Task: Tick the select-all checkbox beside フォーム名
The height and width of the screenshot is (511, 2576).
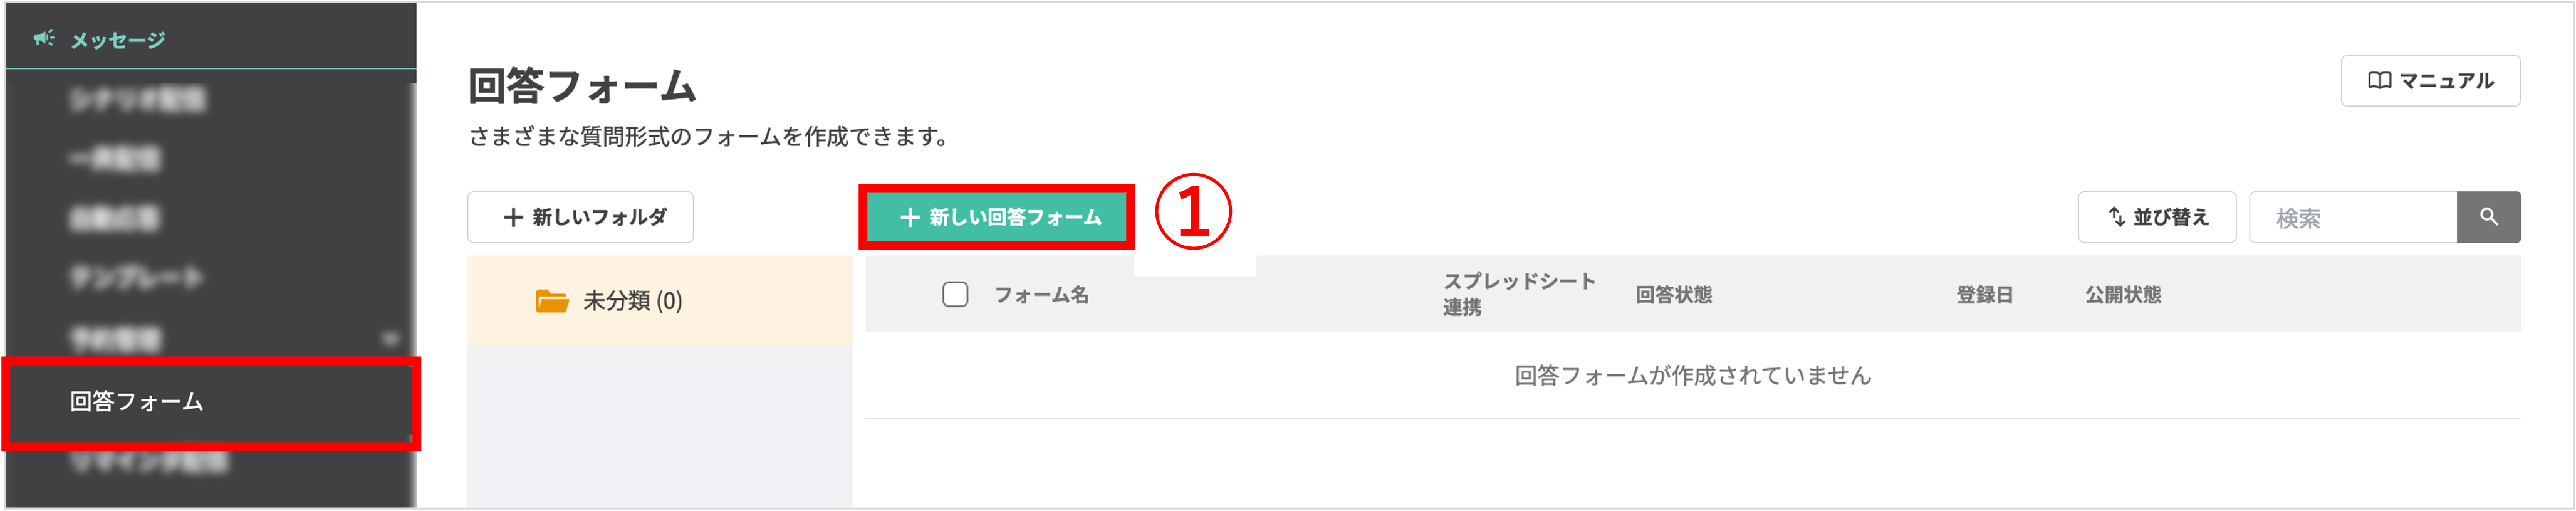Action: 955,294
